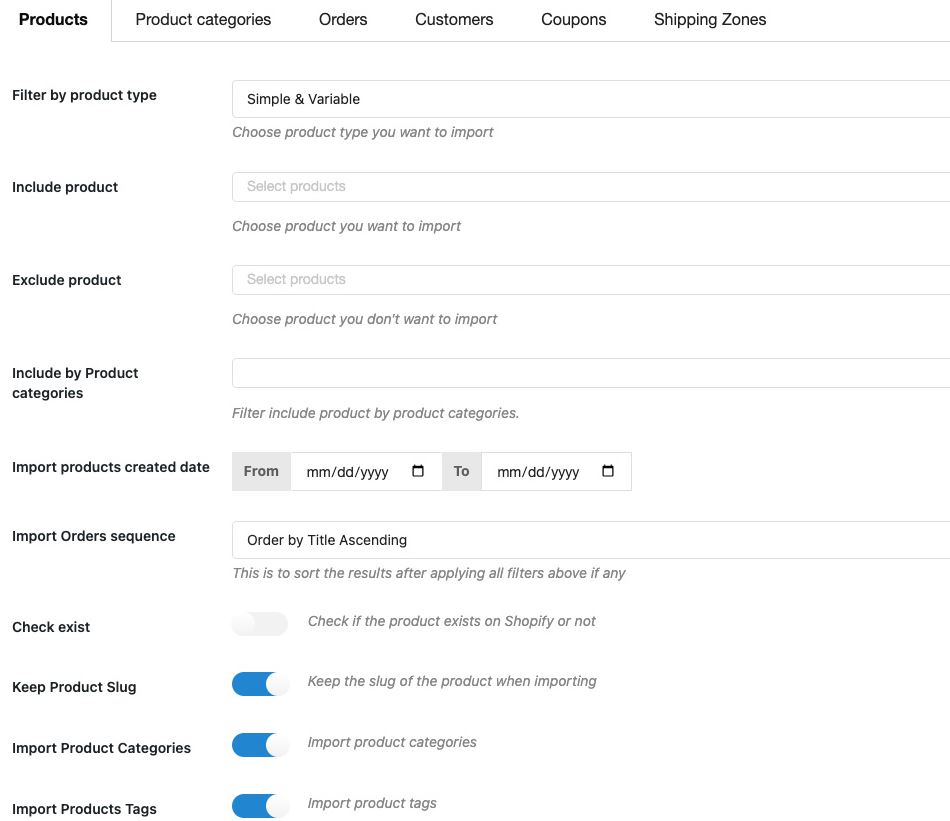950x821 pixels.
Task: Enable the Check exist toggle
Action: tap(260, 623)
